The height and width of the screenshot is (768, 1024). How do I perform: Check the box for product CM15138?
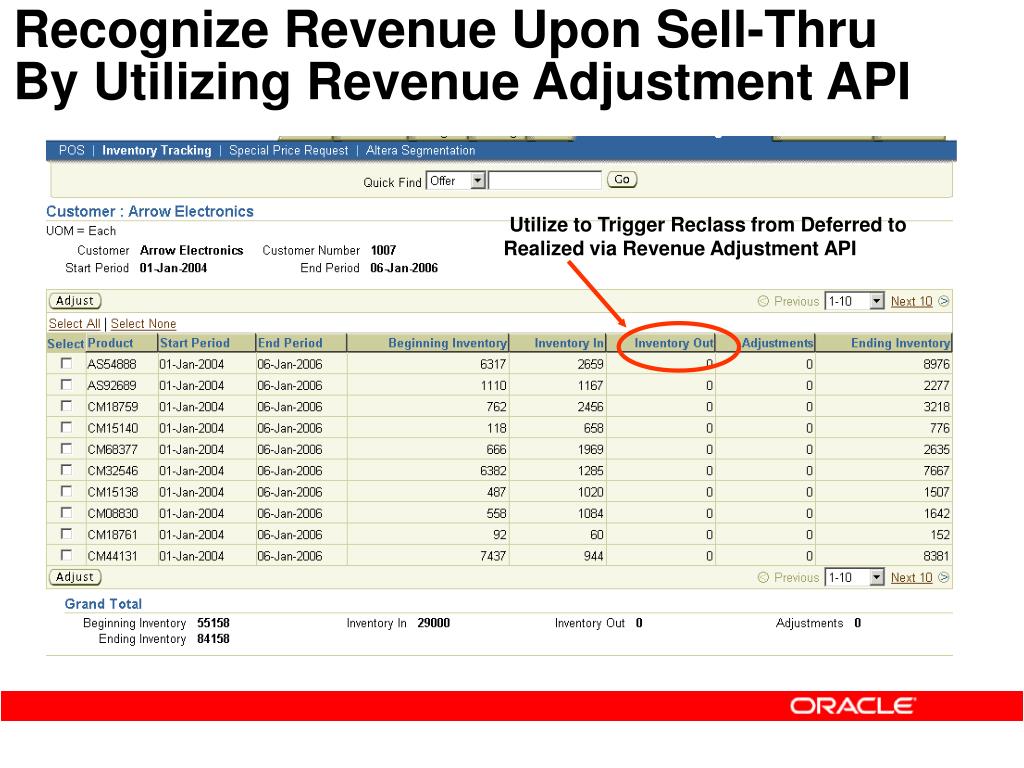click(66, 491)
